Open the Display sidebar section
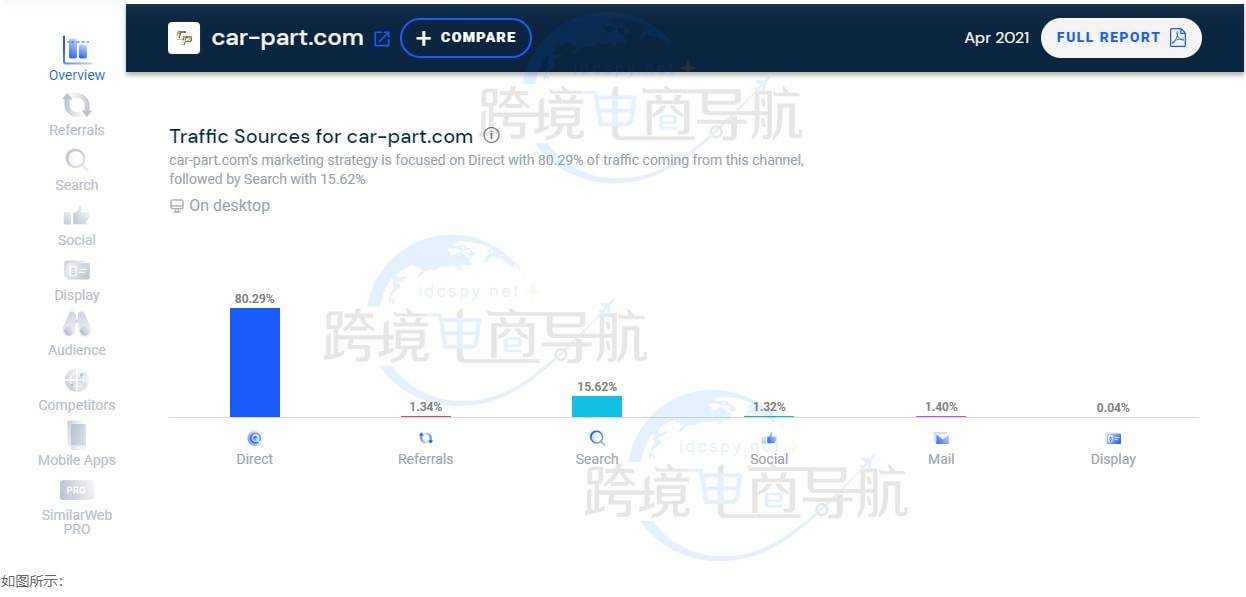The height and width of the screenshot is (597, 1246). click(x=76, y=271)
